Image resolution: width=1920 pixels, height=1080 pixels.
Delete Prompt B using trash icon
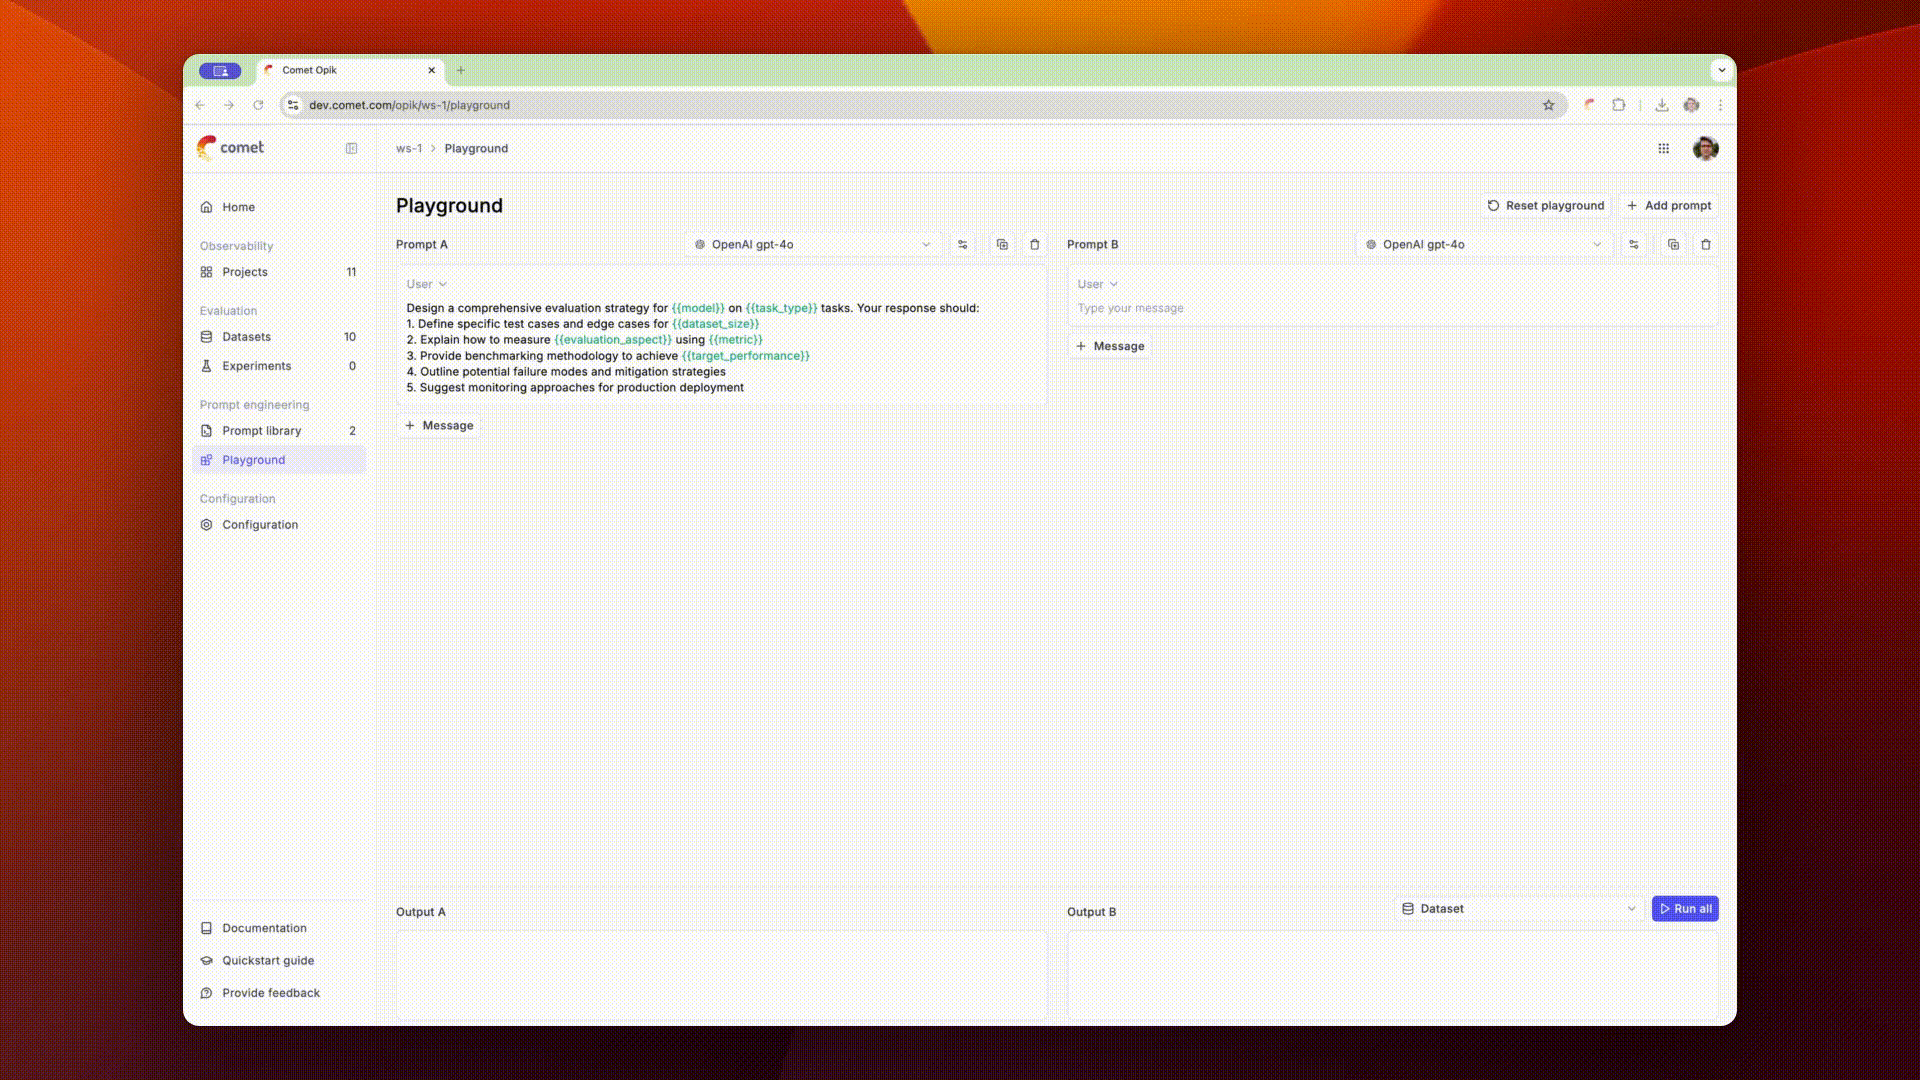coord(1706,245)
